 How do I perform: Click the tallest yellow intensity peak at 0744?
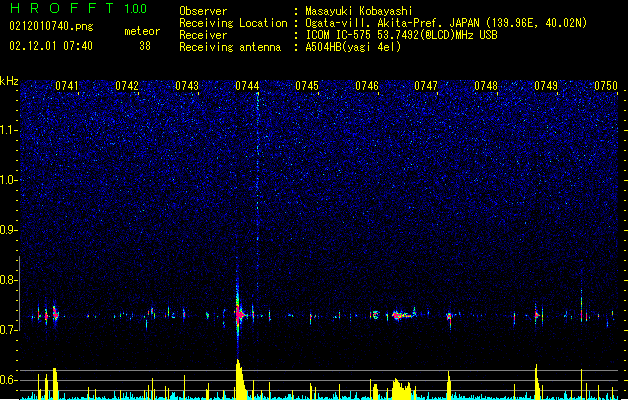tap(240, 379)
